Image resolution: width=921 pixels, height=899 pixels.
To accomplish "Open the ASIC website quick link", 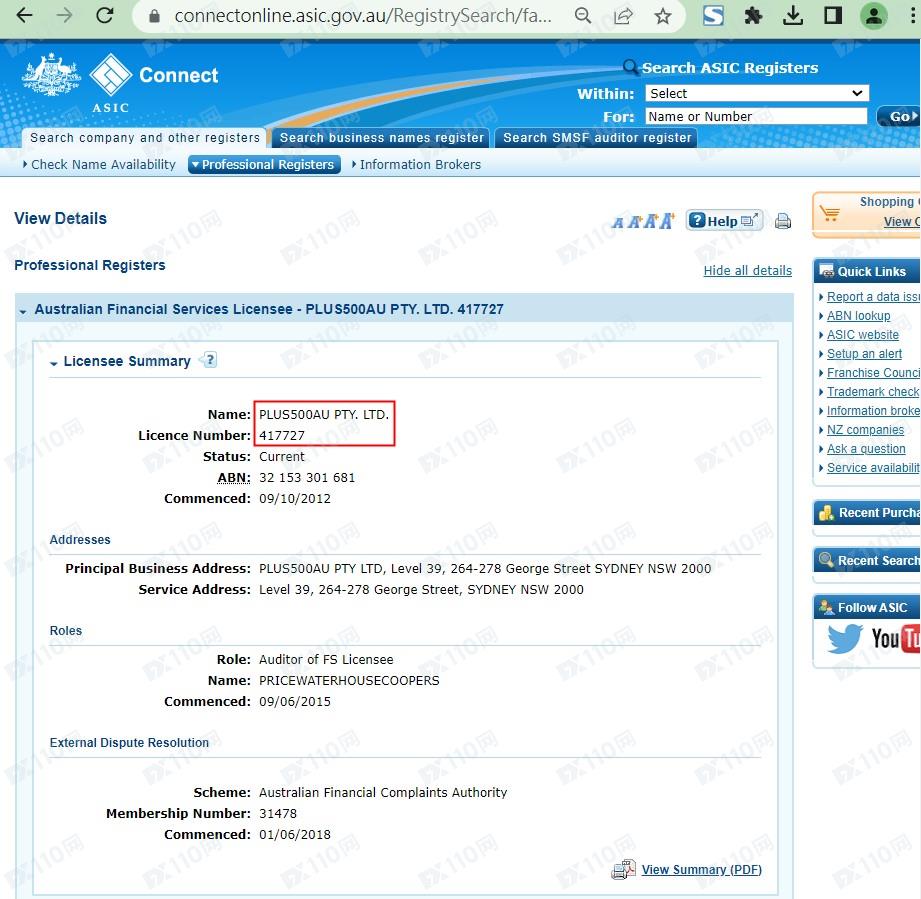I will click(862, 335).
